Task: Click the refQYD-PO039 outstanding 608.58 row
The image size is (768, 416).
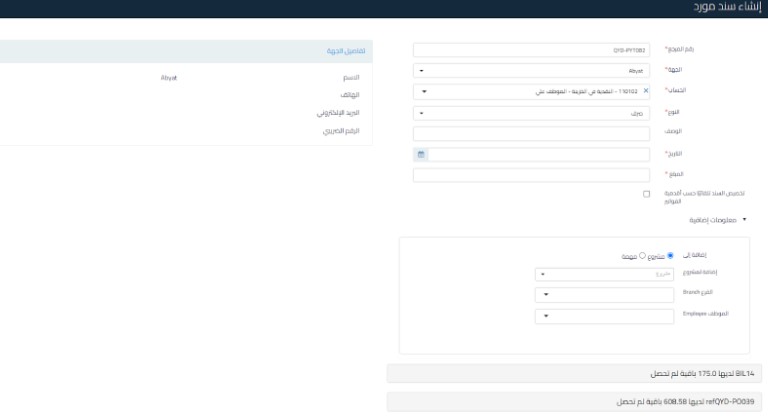Action: (x=574, y=401)
